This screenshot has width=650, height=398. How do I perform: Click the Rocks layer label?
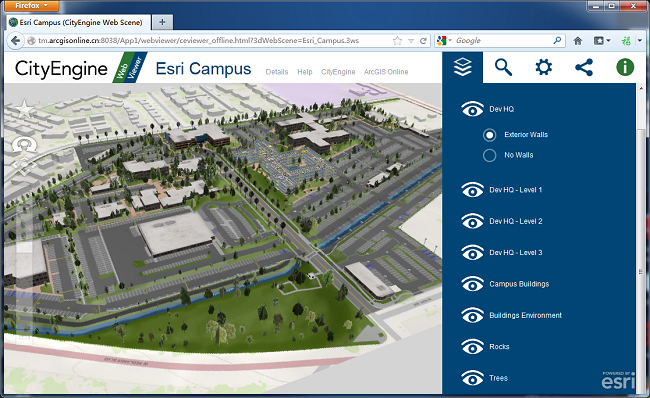coord(499,347)
